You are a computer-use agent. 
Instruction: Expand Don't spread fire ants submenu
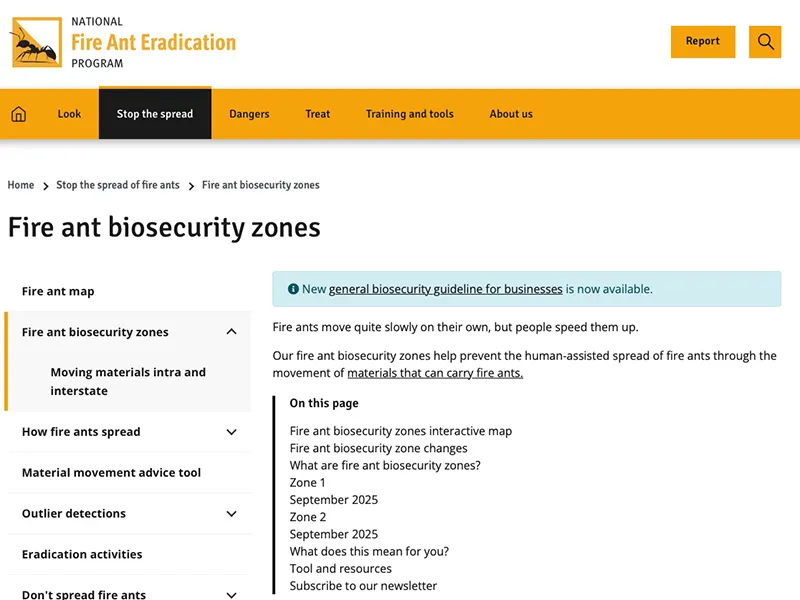point(231,594)
